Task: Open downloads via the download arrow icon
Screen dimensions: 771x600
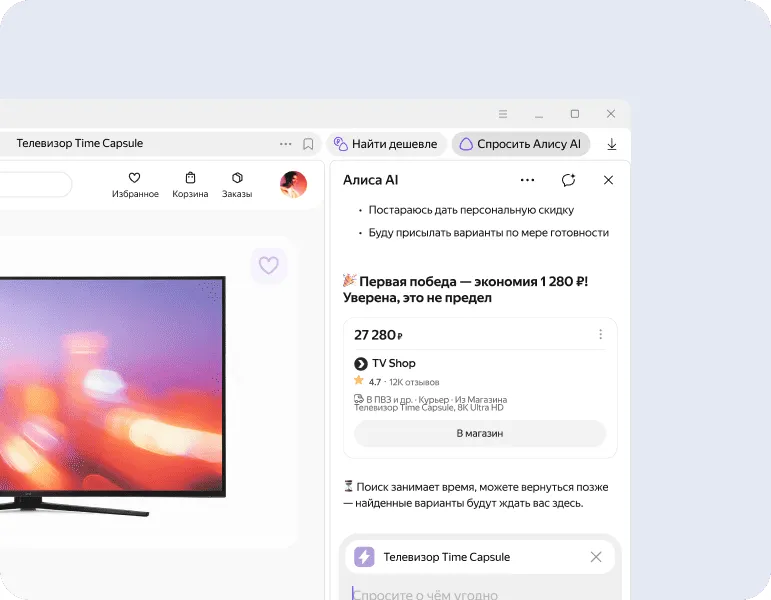Action: pos(612,144)
